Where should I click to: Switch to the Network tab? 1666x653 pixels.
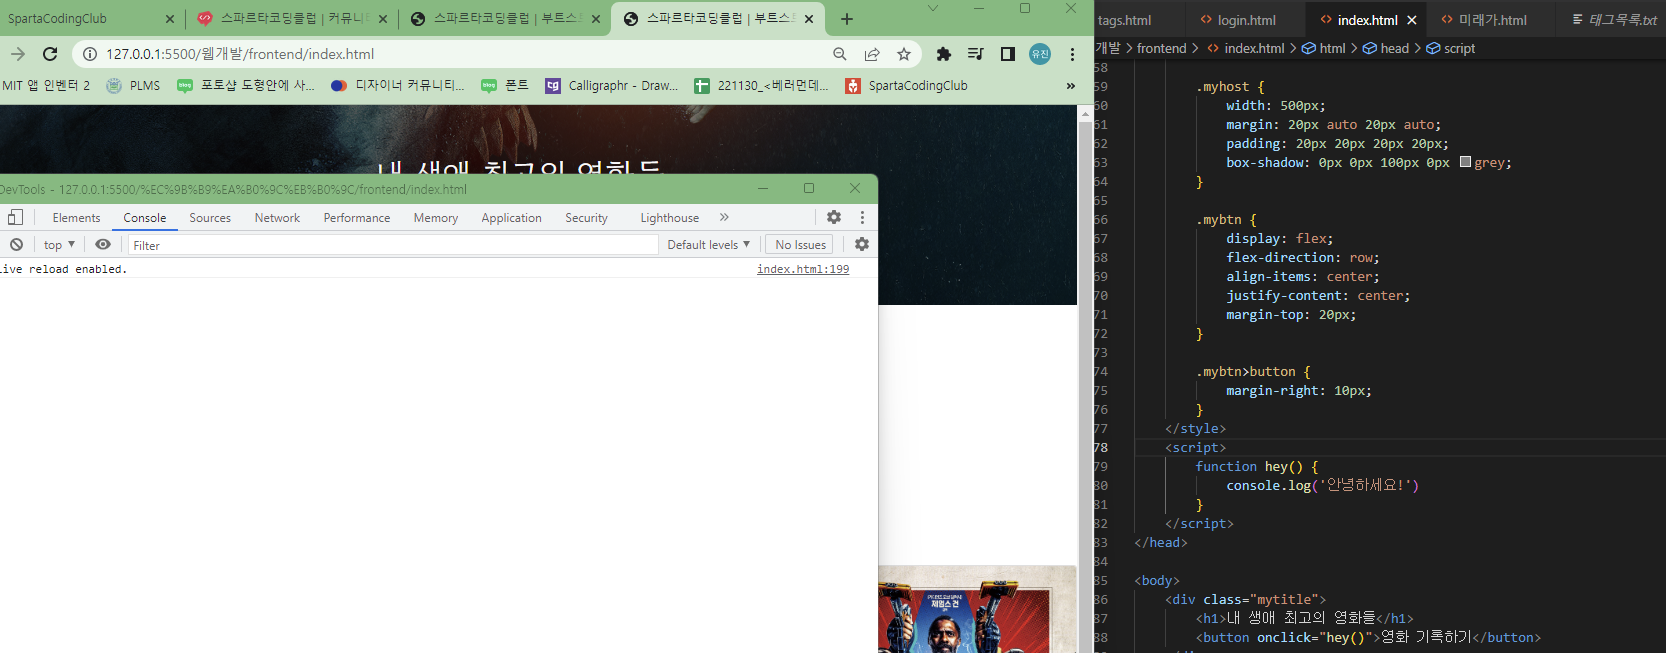pos(277,218)
